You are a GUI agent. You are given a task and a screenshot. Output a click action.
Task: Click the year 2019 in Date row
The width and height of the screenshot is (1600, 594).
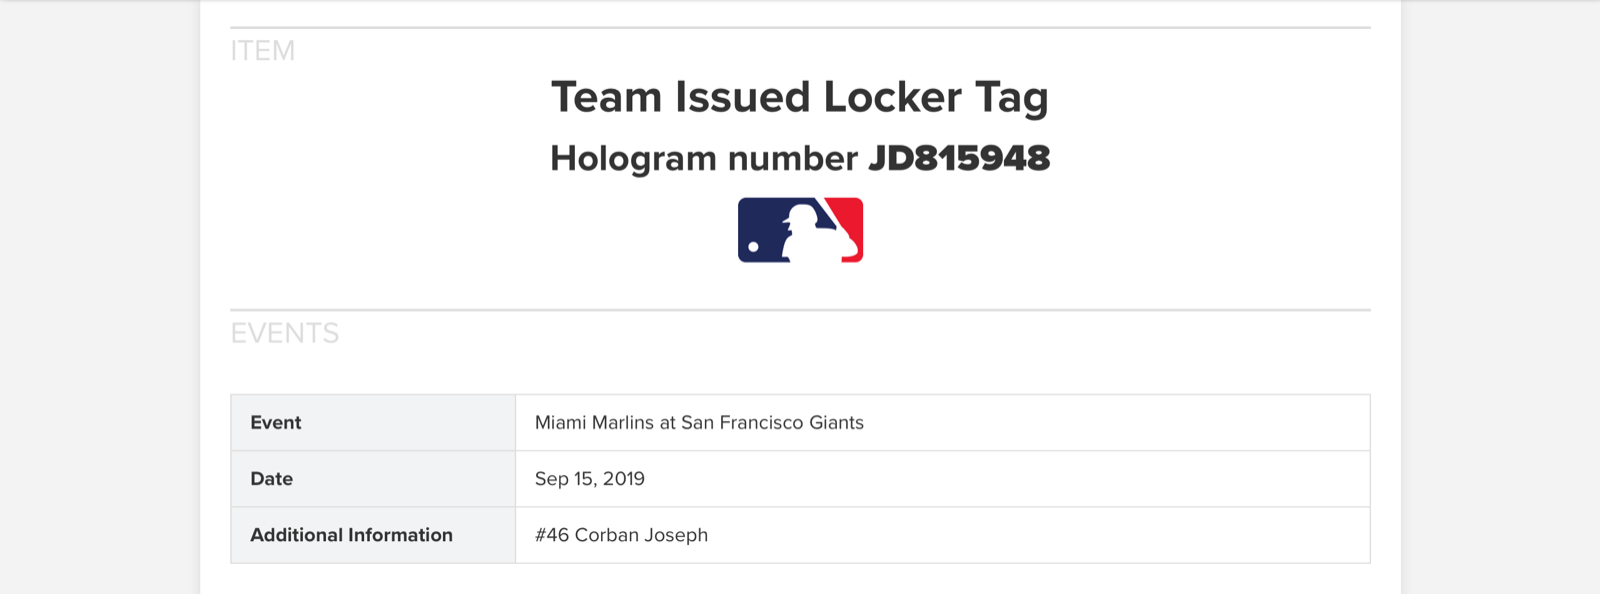624,478
